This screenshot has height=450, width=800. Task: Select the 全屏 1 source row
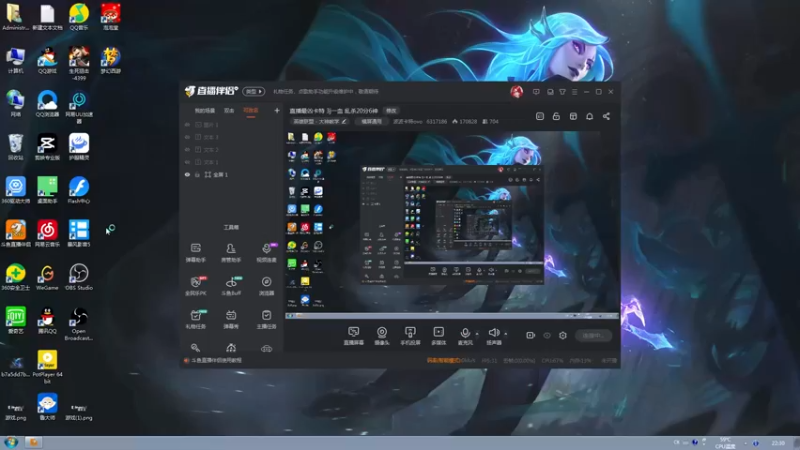click(231, 174)
